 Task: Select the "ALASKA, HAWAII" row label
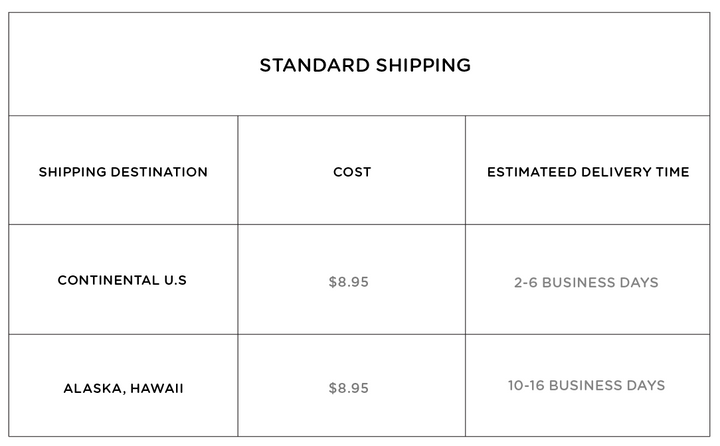click(123, 389)
